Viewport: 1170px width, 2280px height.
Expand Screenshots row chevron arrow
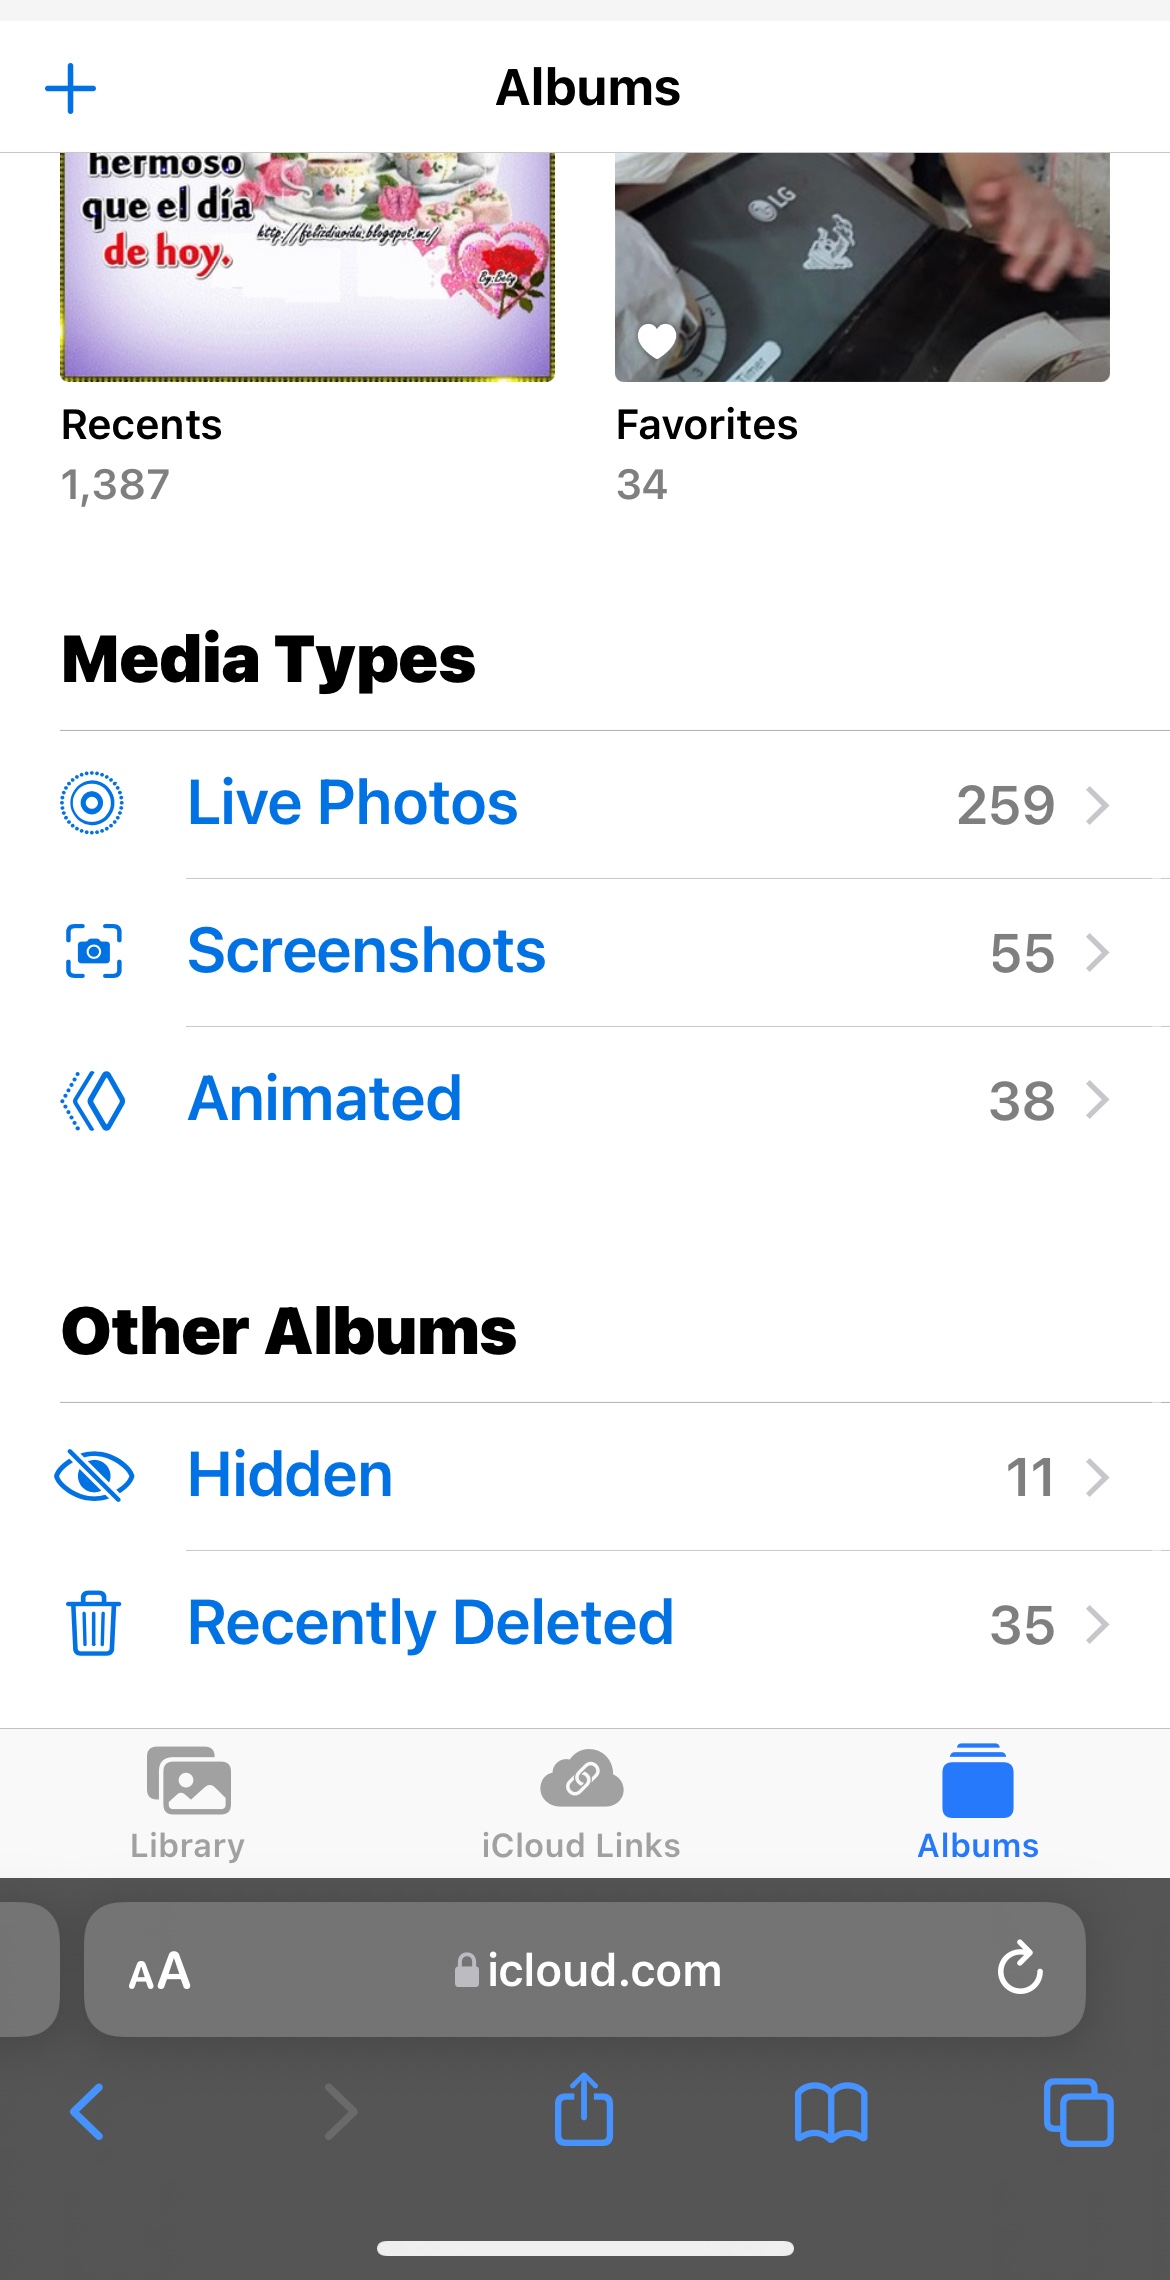tap(1098, 952)
